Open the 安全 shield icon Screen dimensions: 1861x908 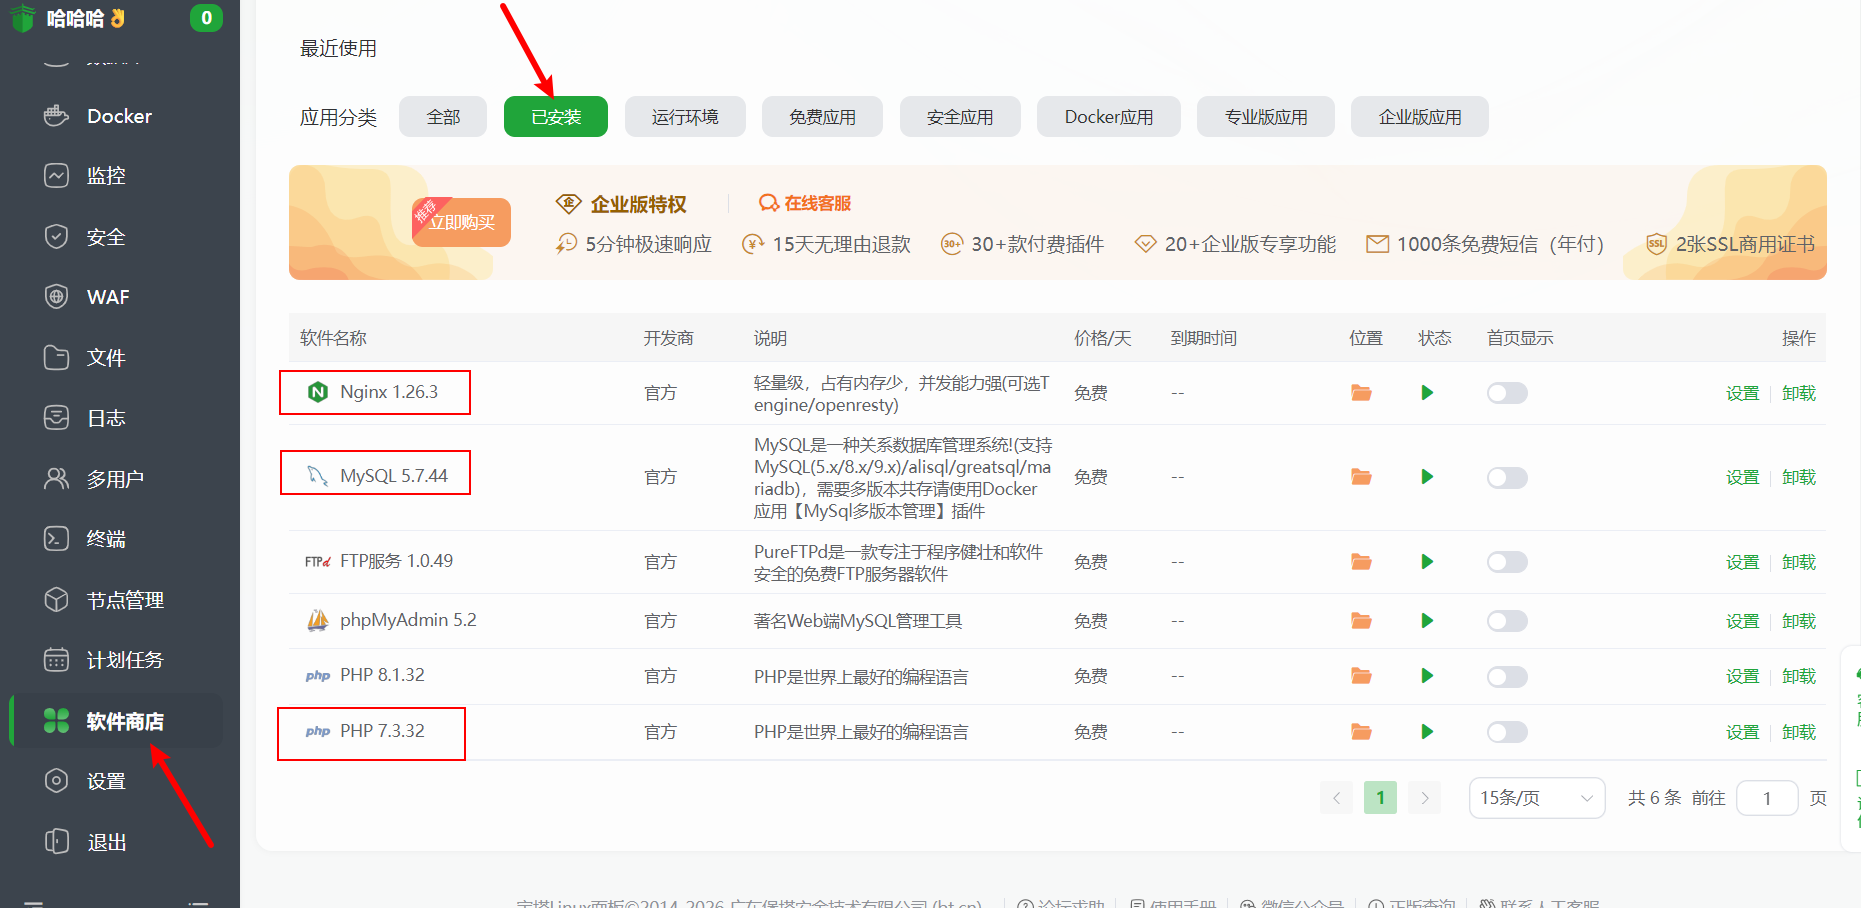point(56,237)
